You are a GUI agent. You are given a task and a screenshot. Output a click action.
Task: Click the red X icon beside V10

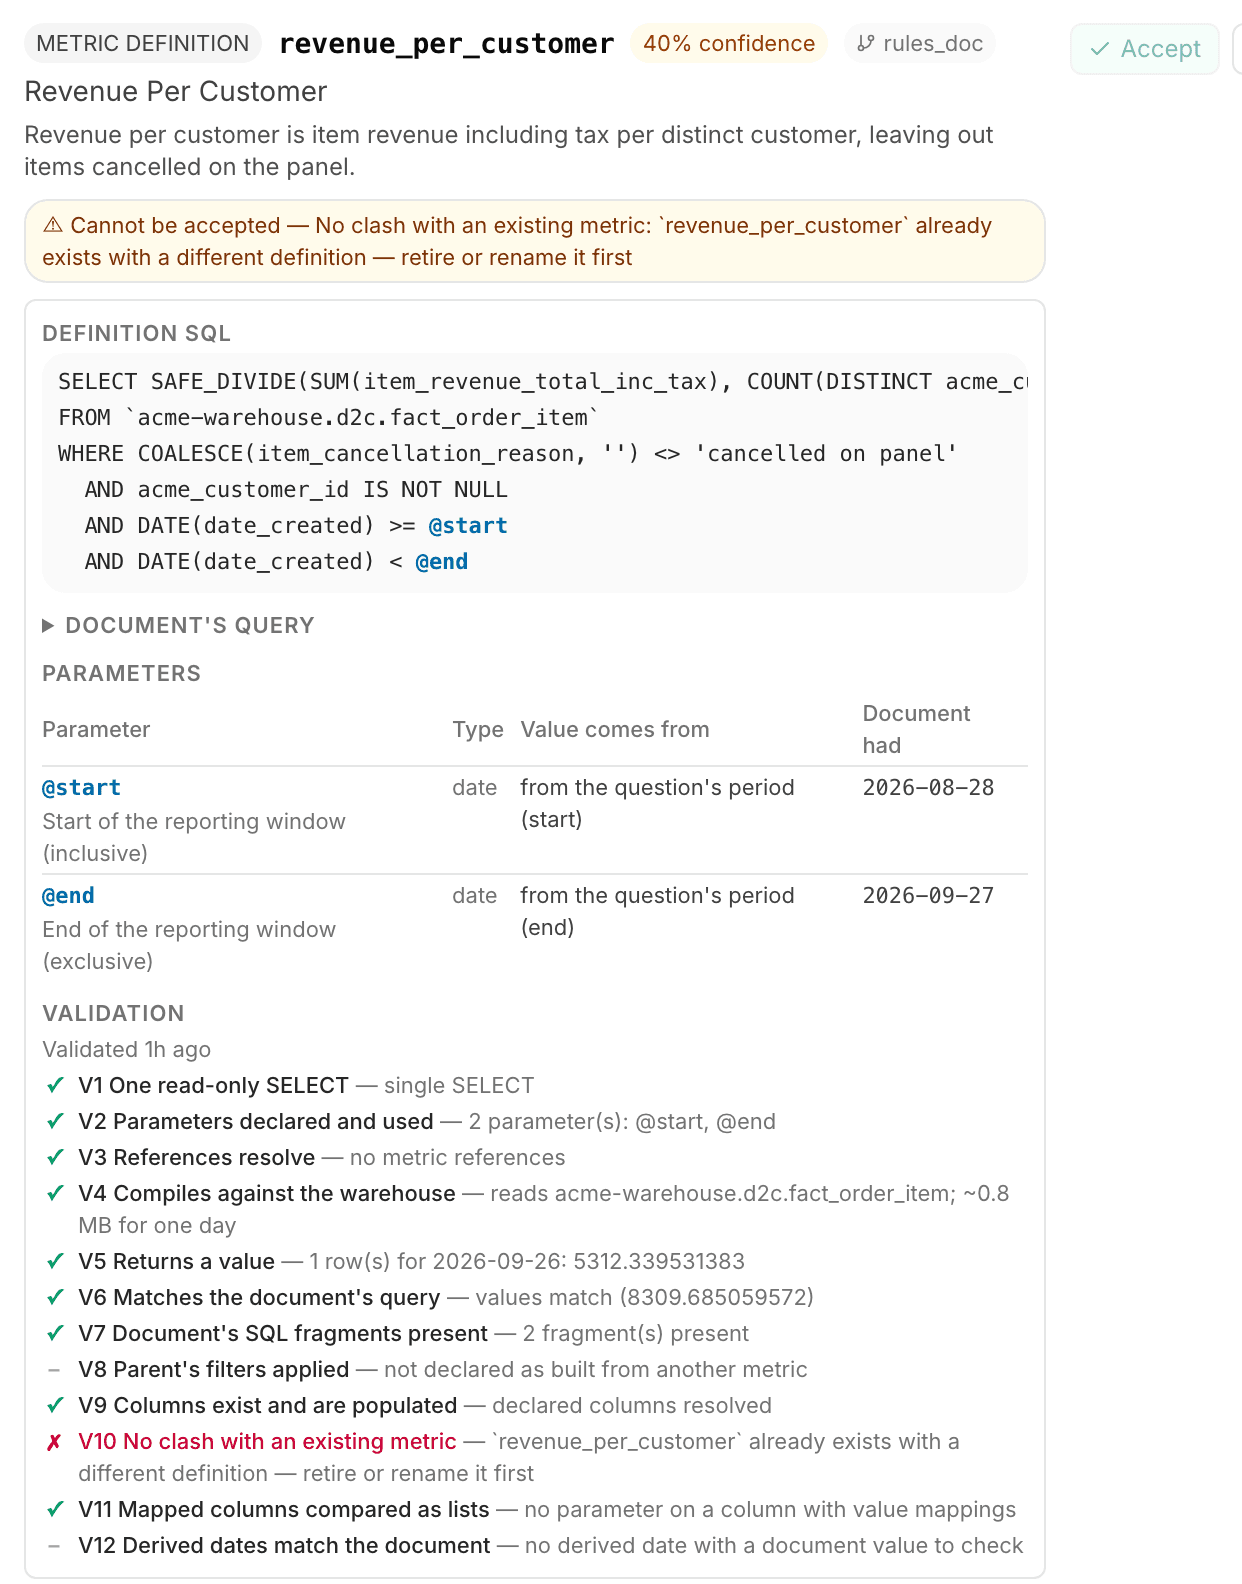click(55, 1442)
